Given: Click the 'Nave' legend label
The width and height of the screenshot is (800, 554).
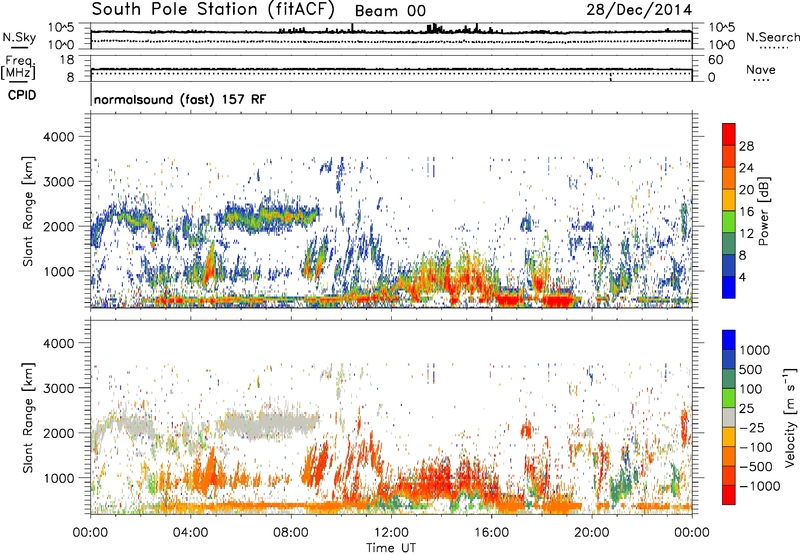Looking at the screenshot, I should [x=761, y=69].
